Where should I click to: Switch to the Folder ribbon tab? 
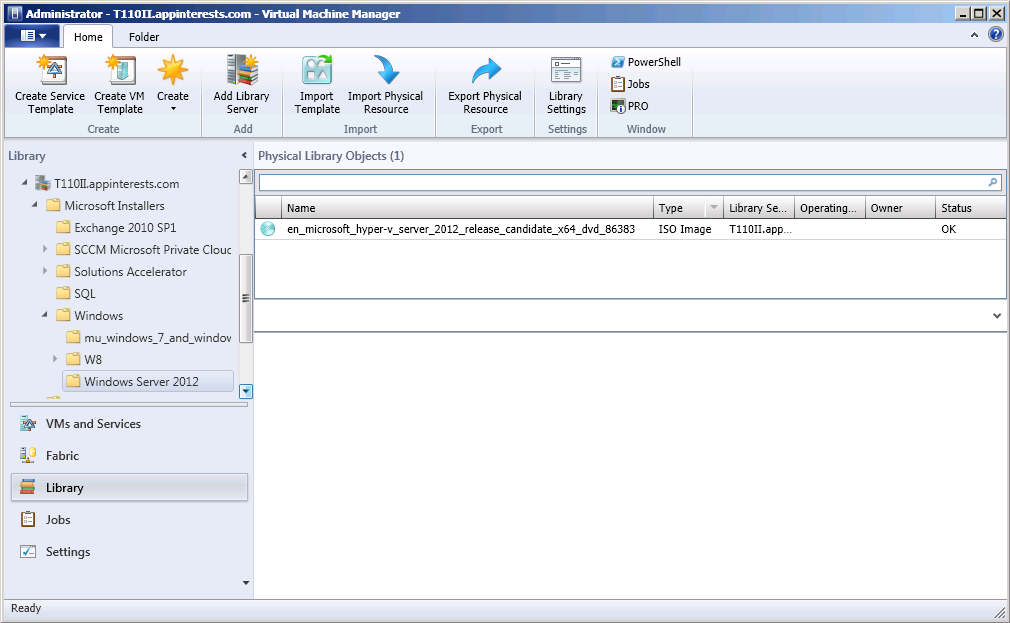[x=144, y=37]
